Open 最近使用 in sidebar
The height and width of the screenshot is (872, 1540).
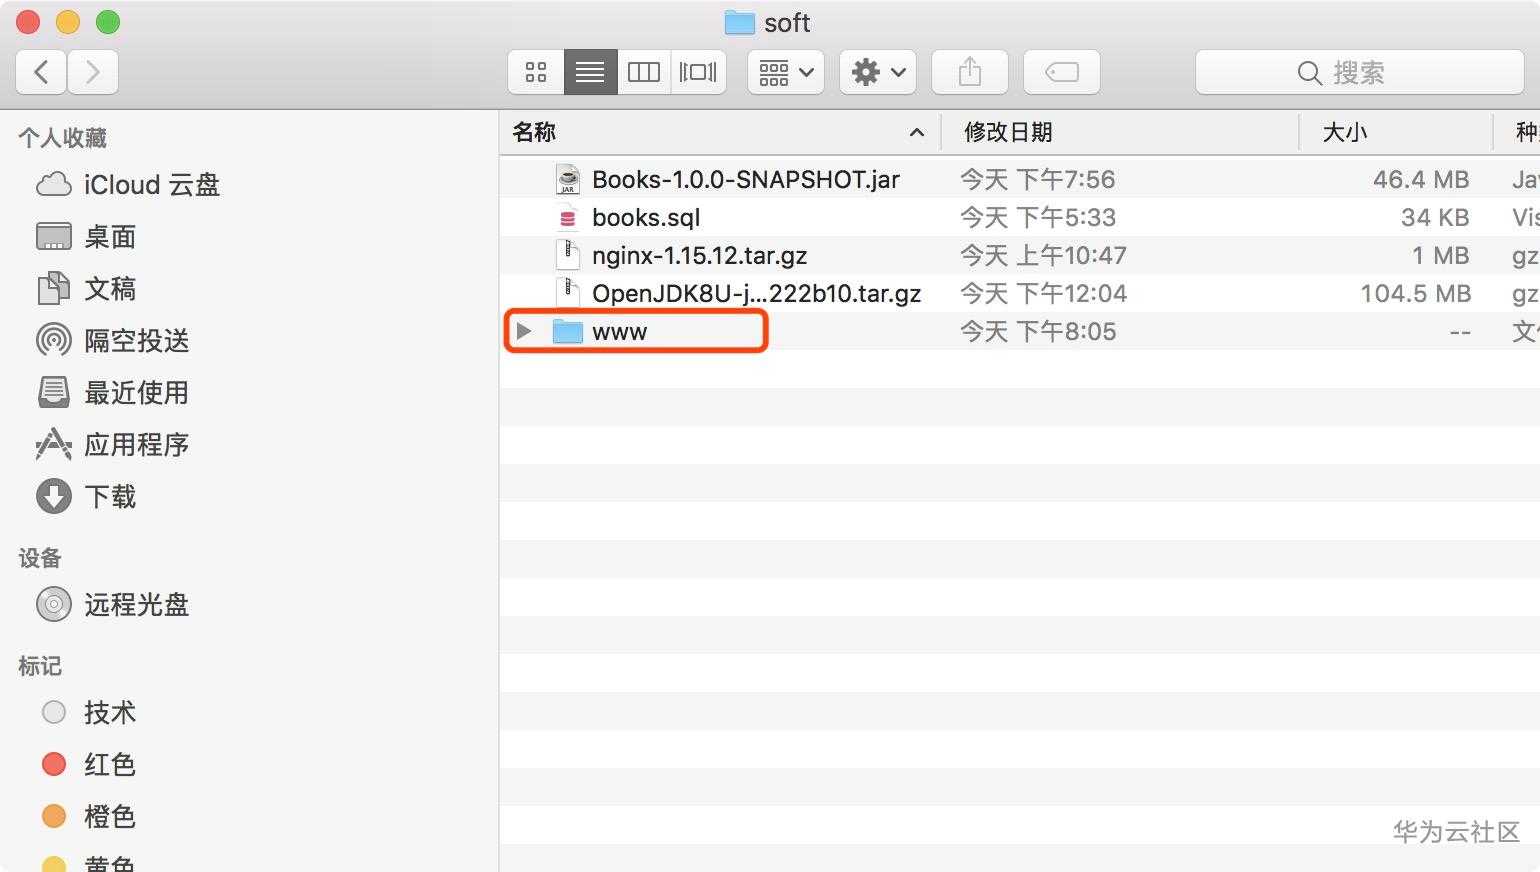click(x=112, y=393)
